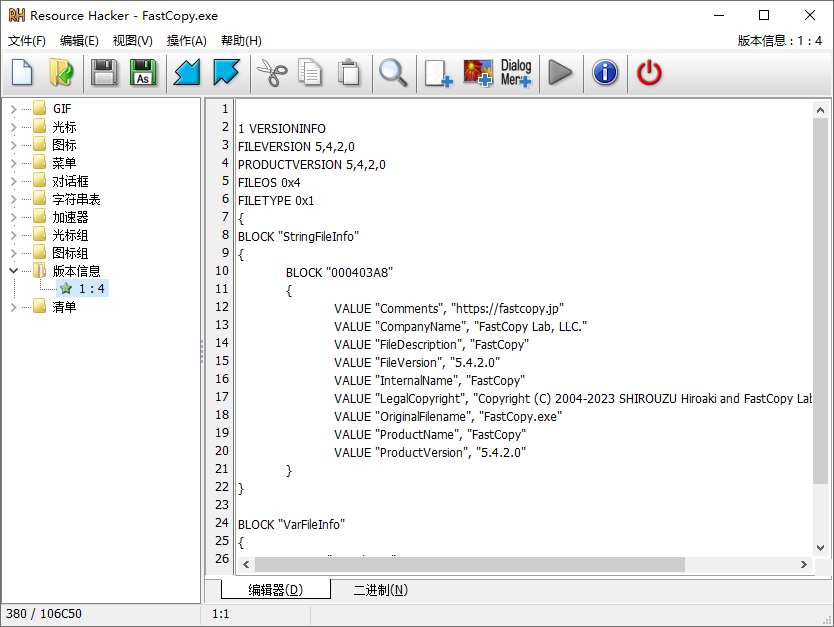Click the blue arrow pointing down-left

click(187, 73)
